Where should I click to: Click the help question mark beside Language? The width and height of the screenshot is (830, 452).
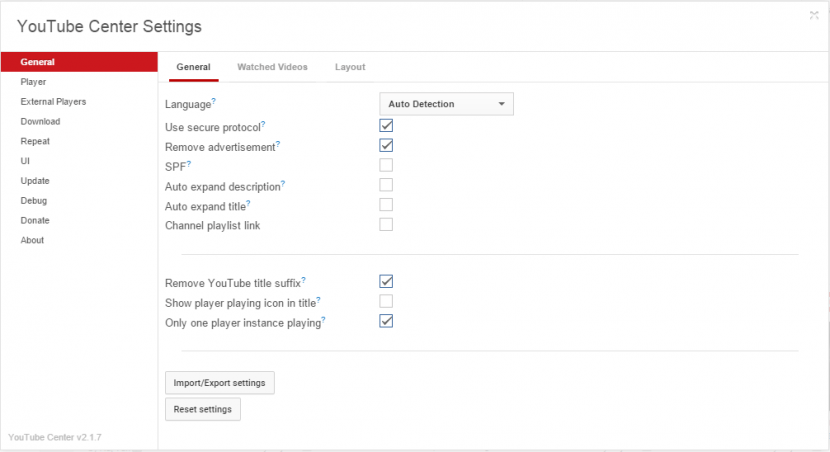coord(214,100)
